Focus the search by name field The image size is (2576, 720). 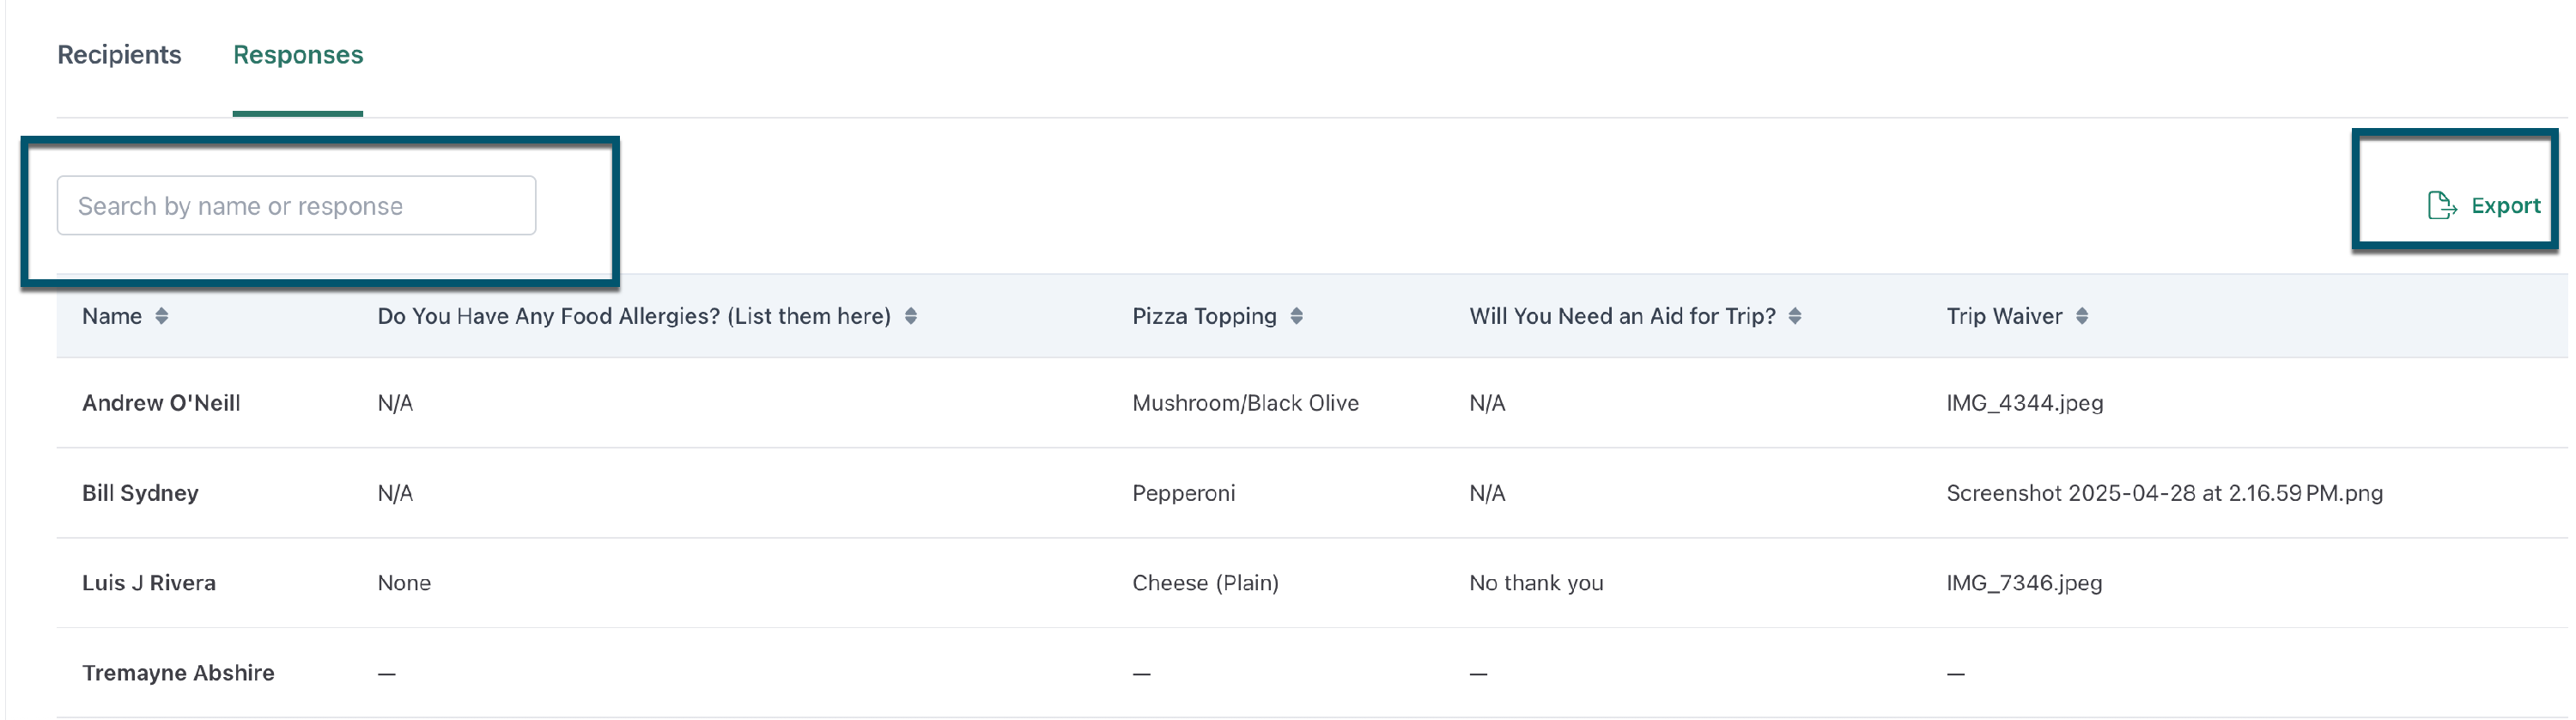point(296,205)
